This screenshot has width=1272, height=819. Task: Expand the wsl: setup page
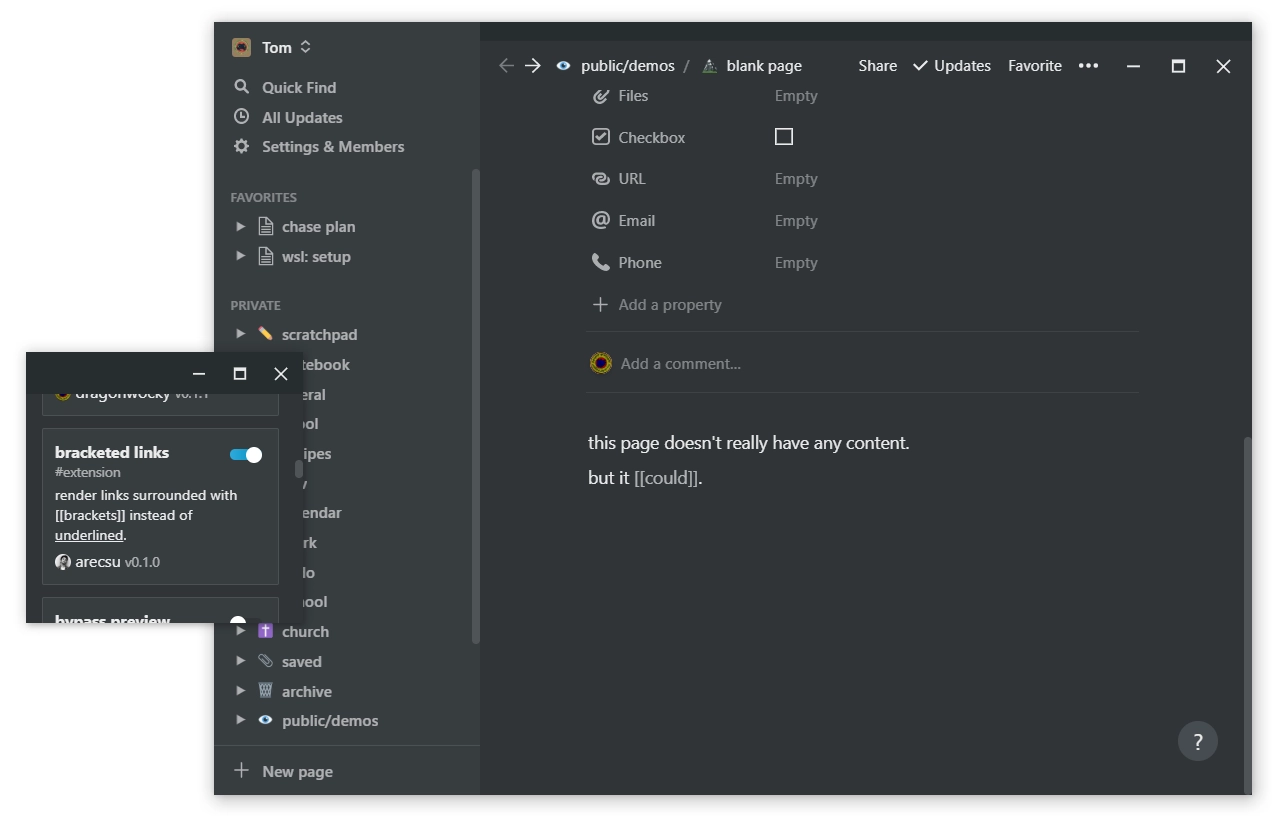(x=240, y=256)
